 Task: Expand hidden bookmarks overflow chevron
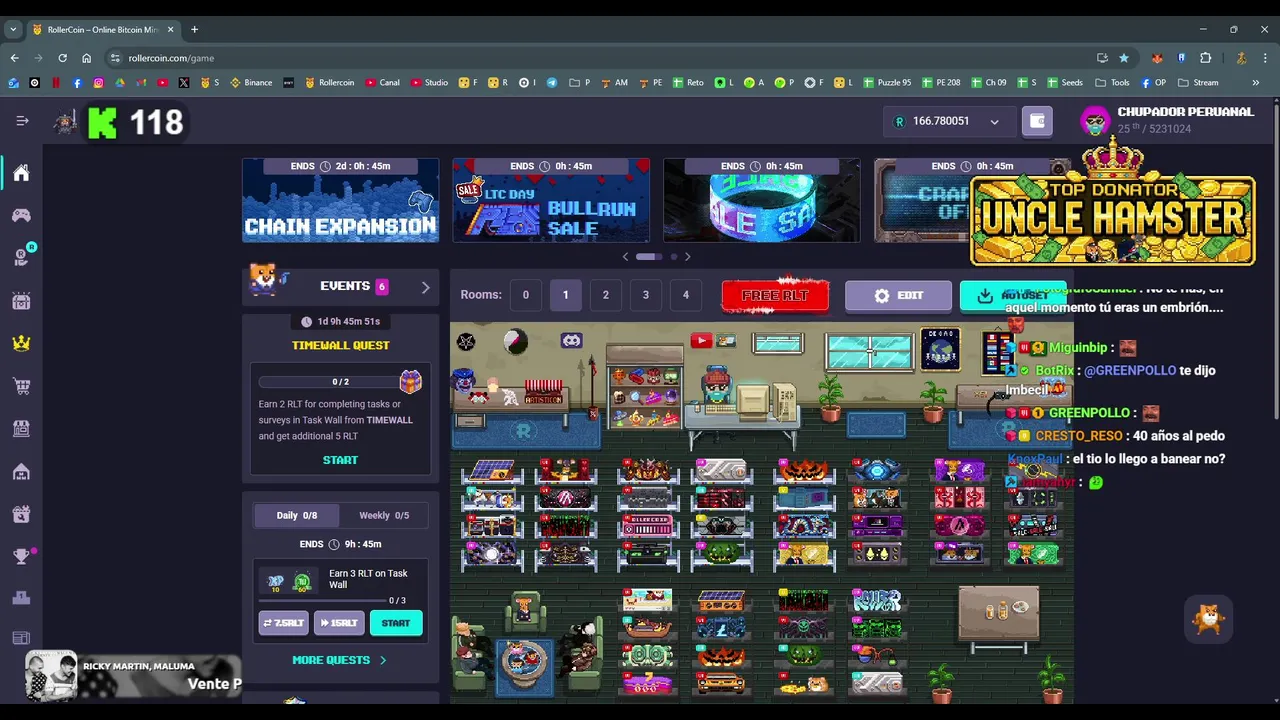pos(1255,82)
